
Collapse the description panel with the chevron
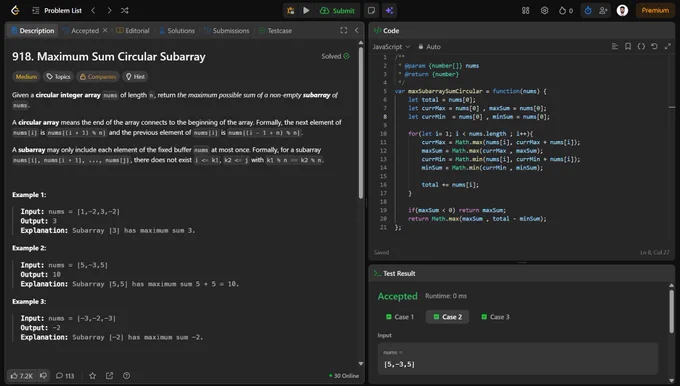pyautogui.click(x=356, y=30)
